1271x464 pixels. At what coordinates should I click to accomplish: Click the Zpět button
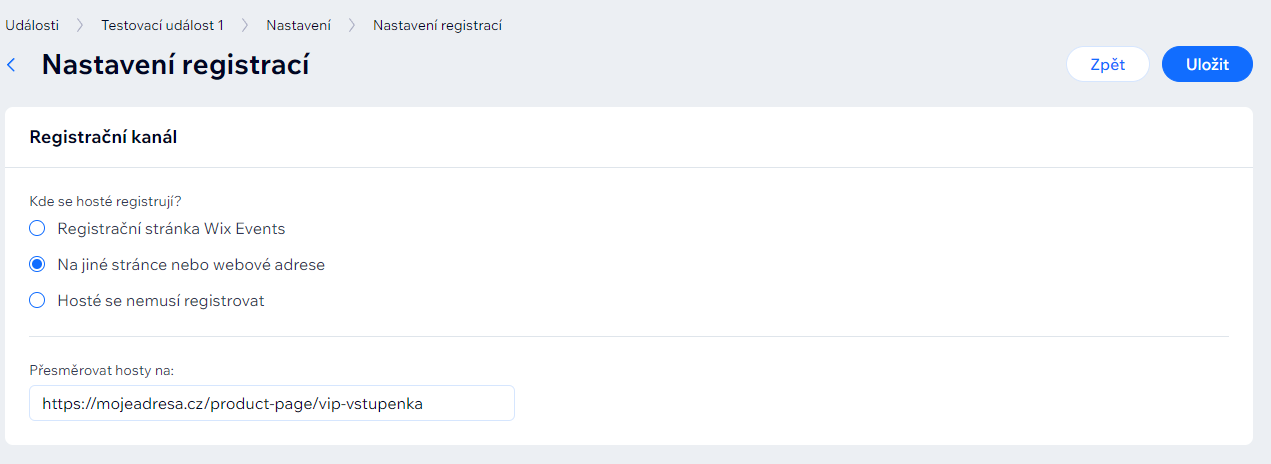[x=1108, y=64]
